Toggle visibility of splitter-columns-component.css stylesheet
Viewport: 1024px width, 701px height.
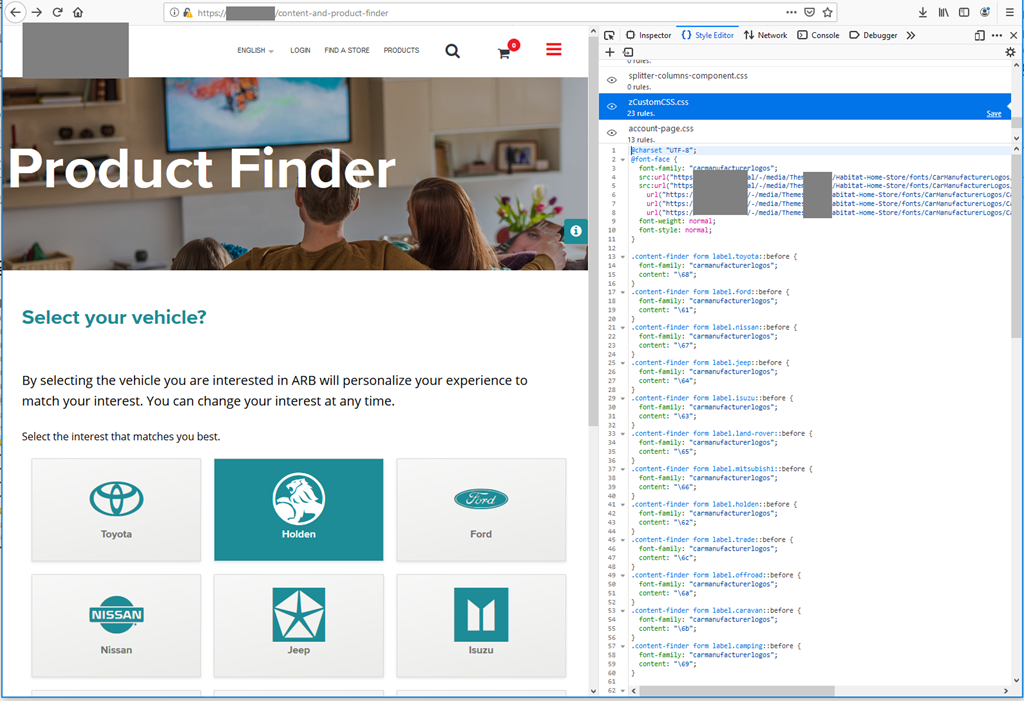tap(612, 80)
